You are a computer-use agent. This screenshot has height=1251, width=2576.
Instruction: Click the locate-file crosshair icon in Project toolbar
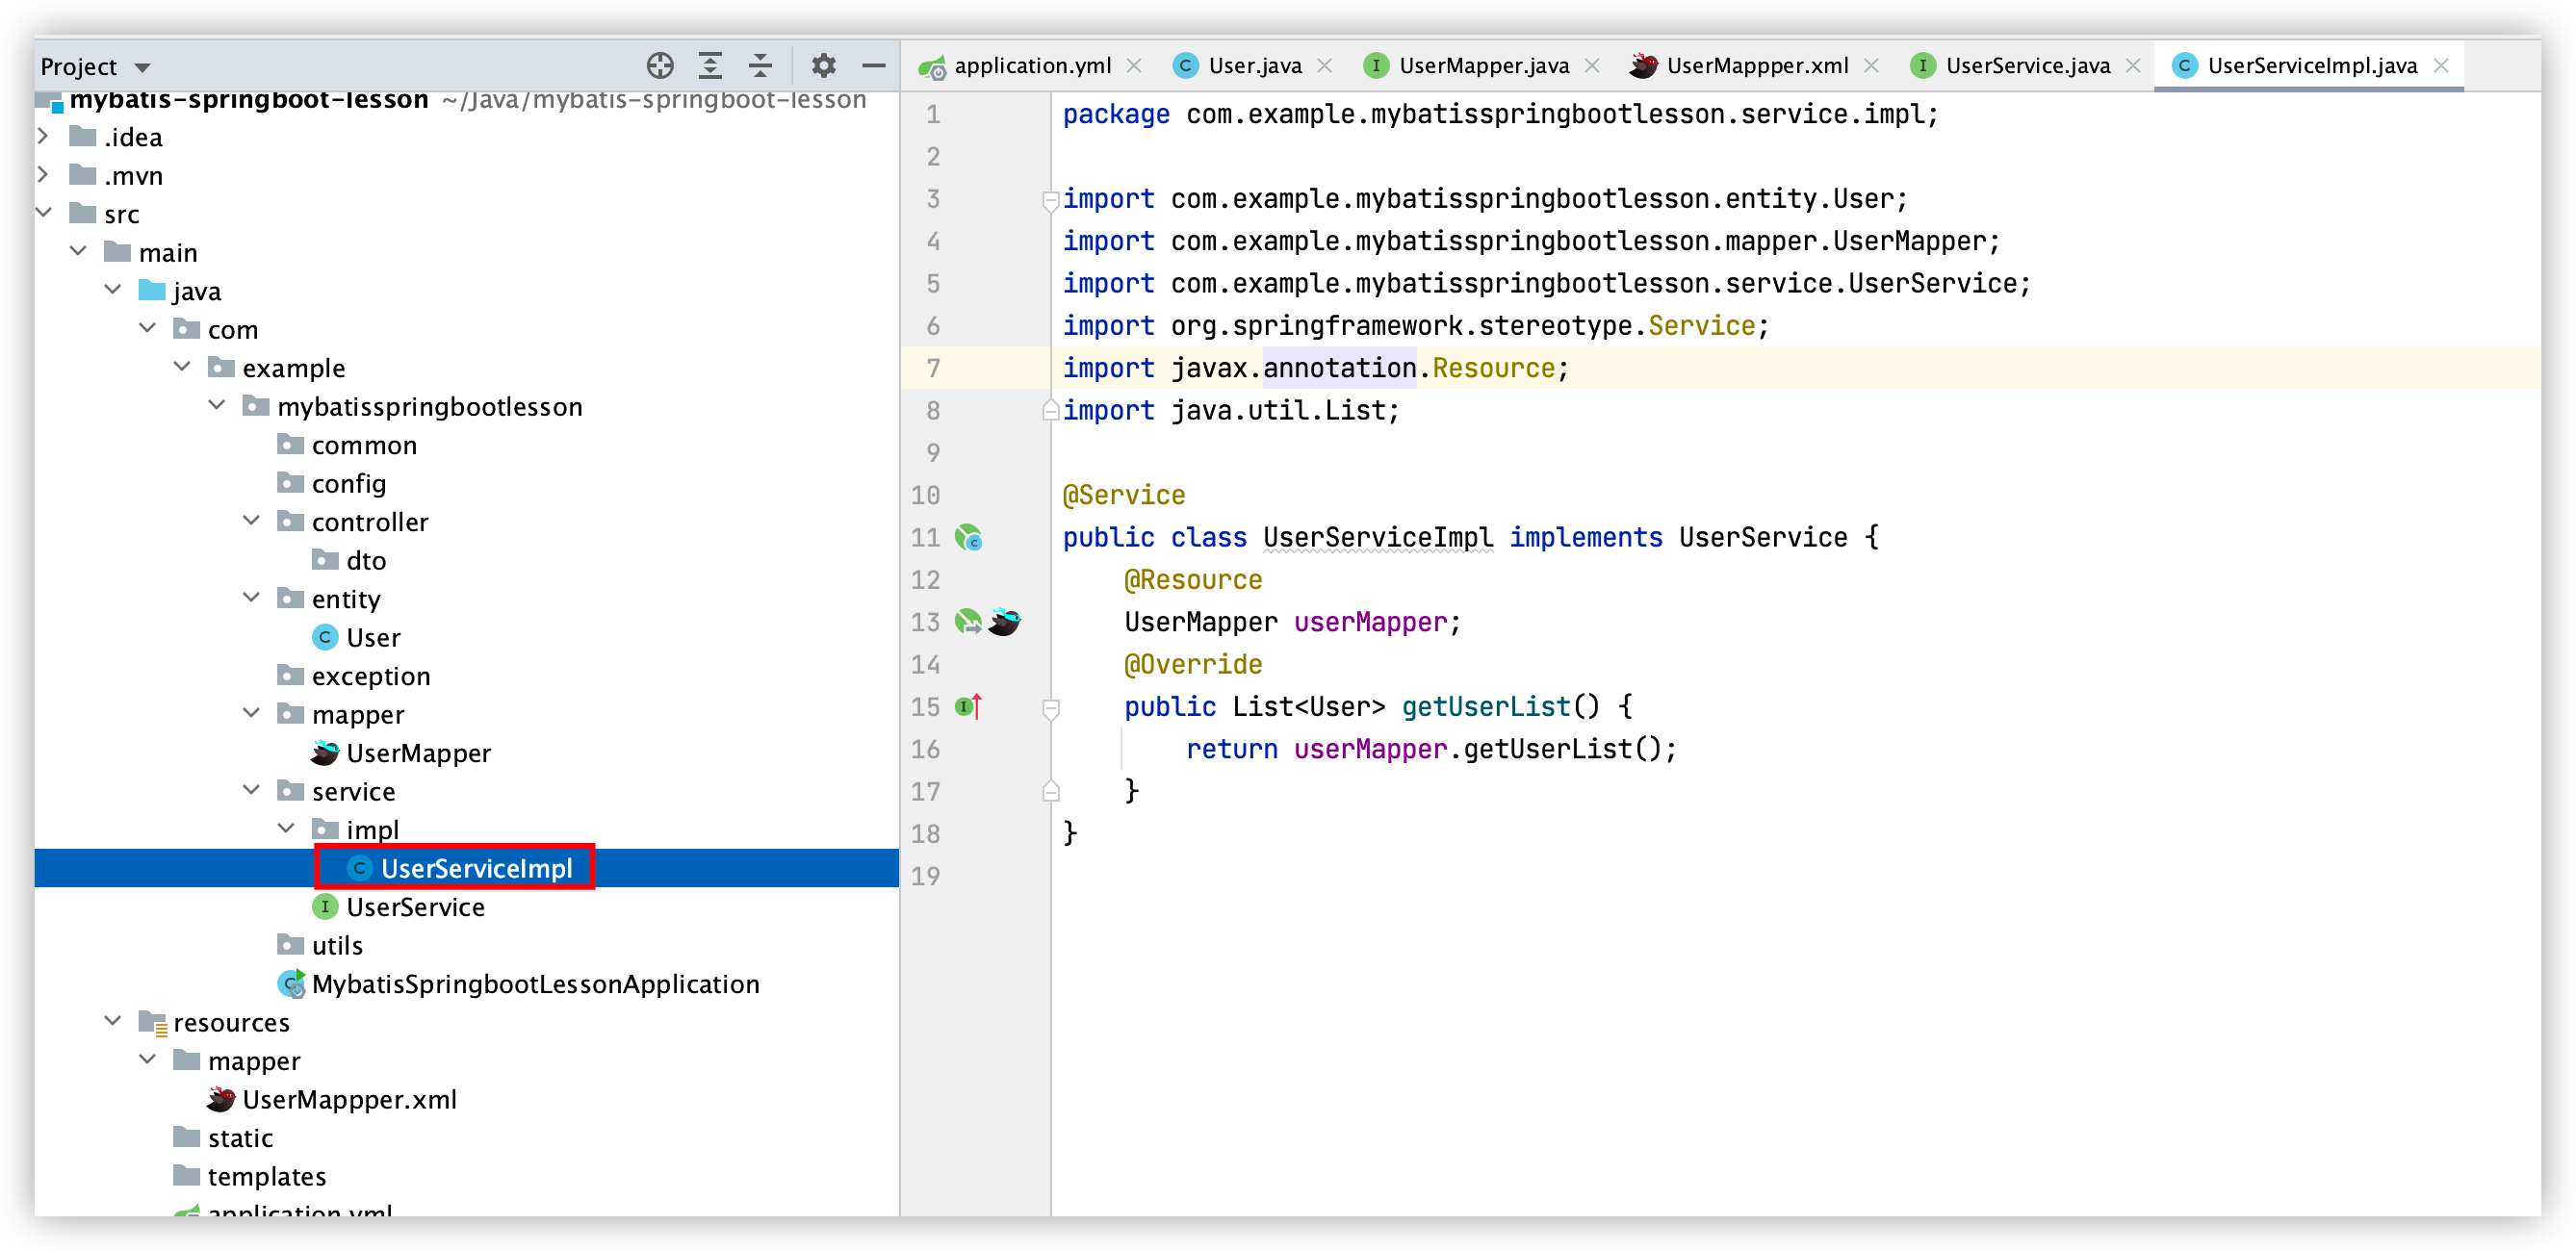tap(660, 66)
